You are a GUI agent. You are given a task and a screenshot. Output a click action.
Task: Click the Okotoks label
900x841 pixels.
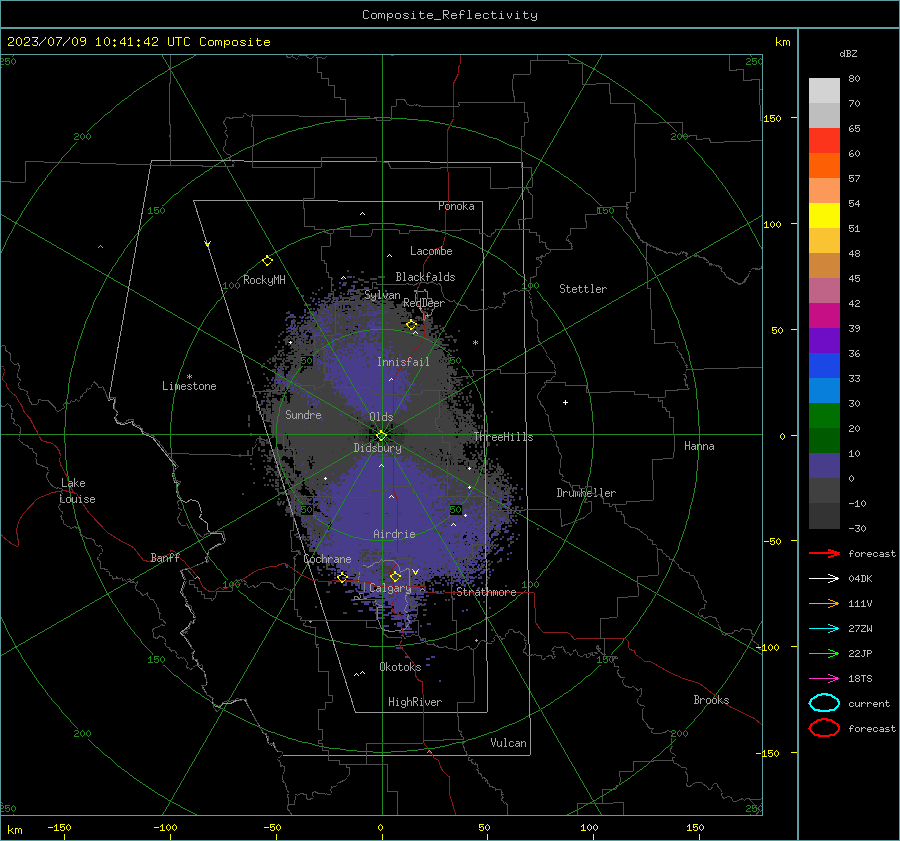pos(400,666)
